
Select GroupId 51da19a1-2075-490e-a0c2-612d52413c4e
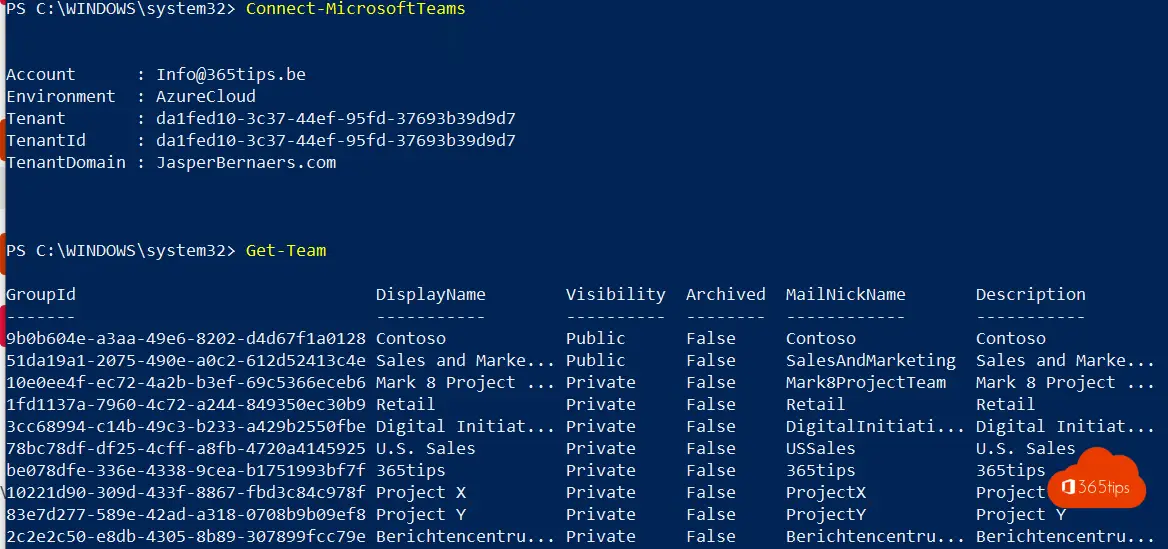click(x=185, y=361)
